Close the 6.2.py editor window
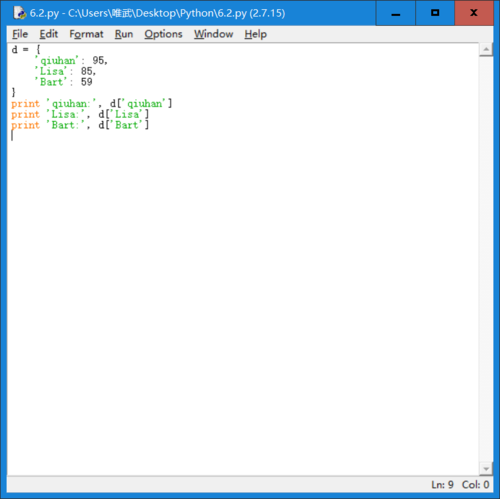 (x=474, y=13)
